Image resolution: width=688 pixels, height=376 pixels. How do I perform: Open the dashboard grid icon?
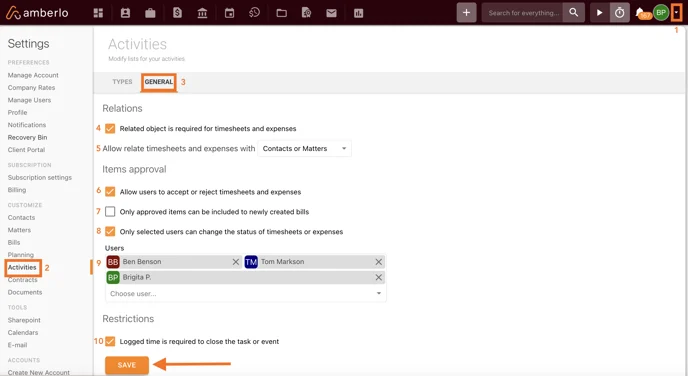[x=98, y=13]
